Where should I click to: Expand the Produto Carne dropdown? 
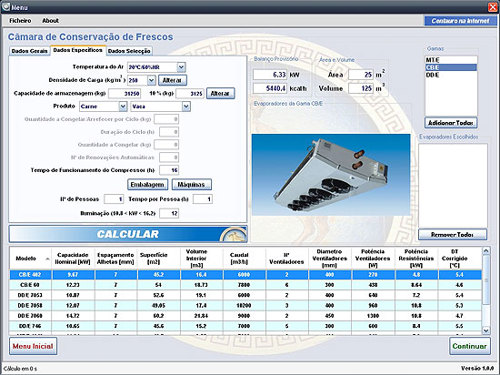pyautogui.click(x=123, y=106)
